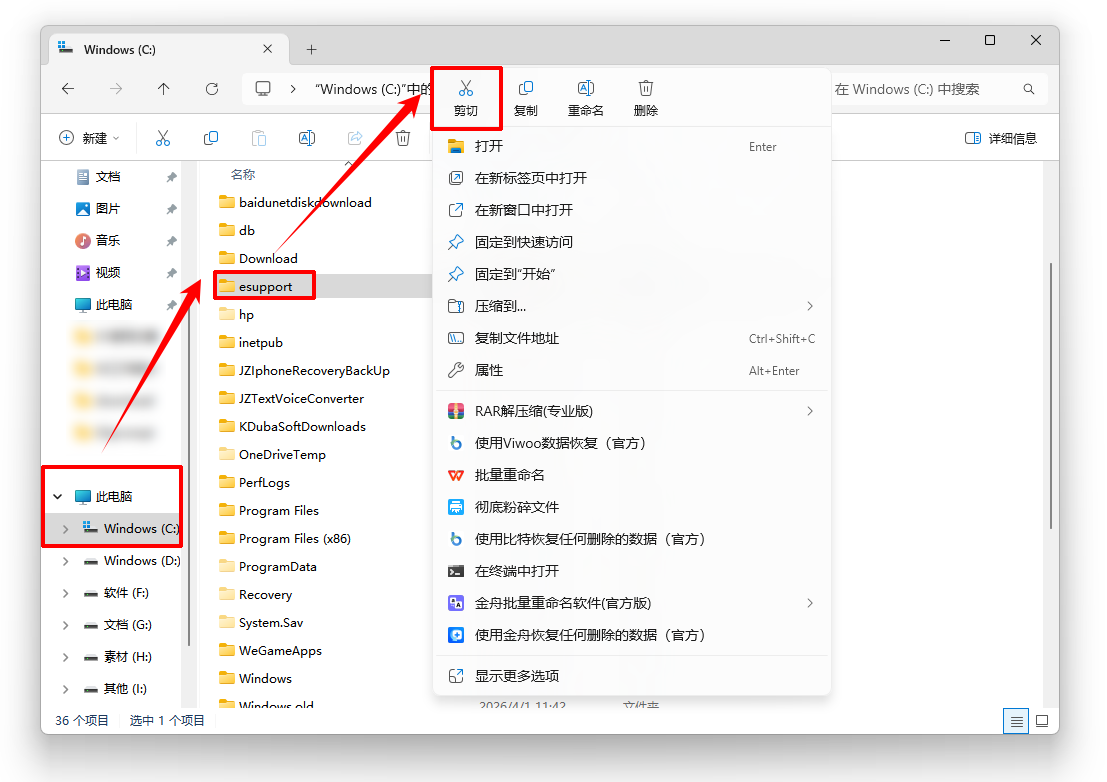Choose 复制文件地址
1107x782 pixels.
pos(631,338)
